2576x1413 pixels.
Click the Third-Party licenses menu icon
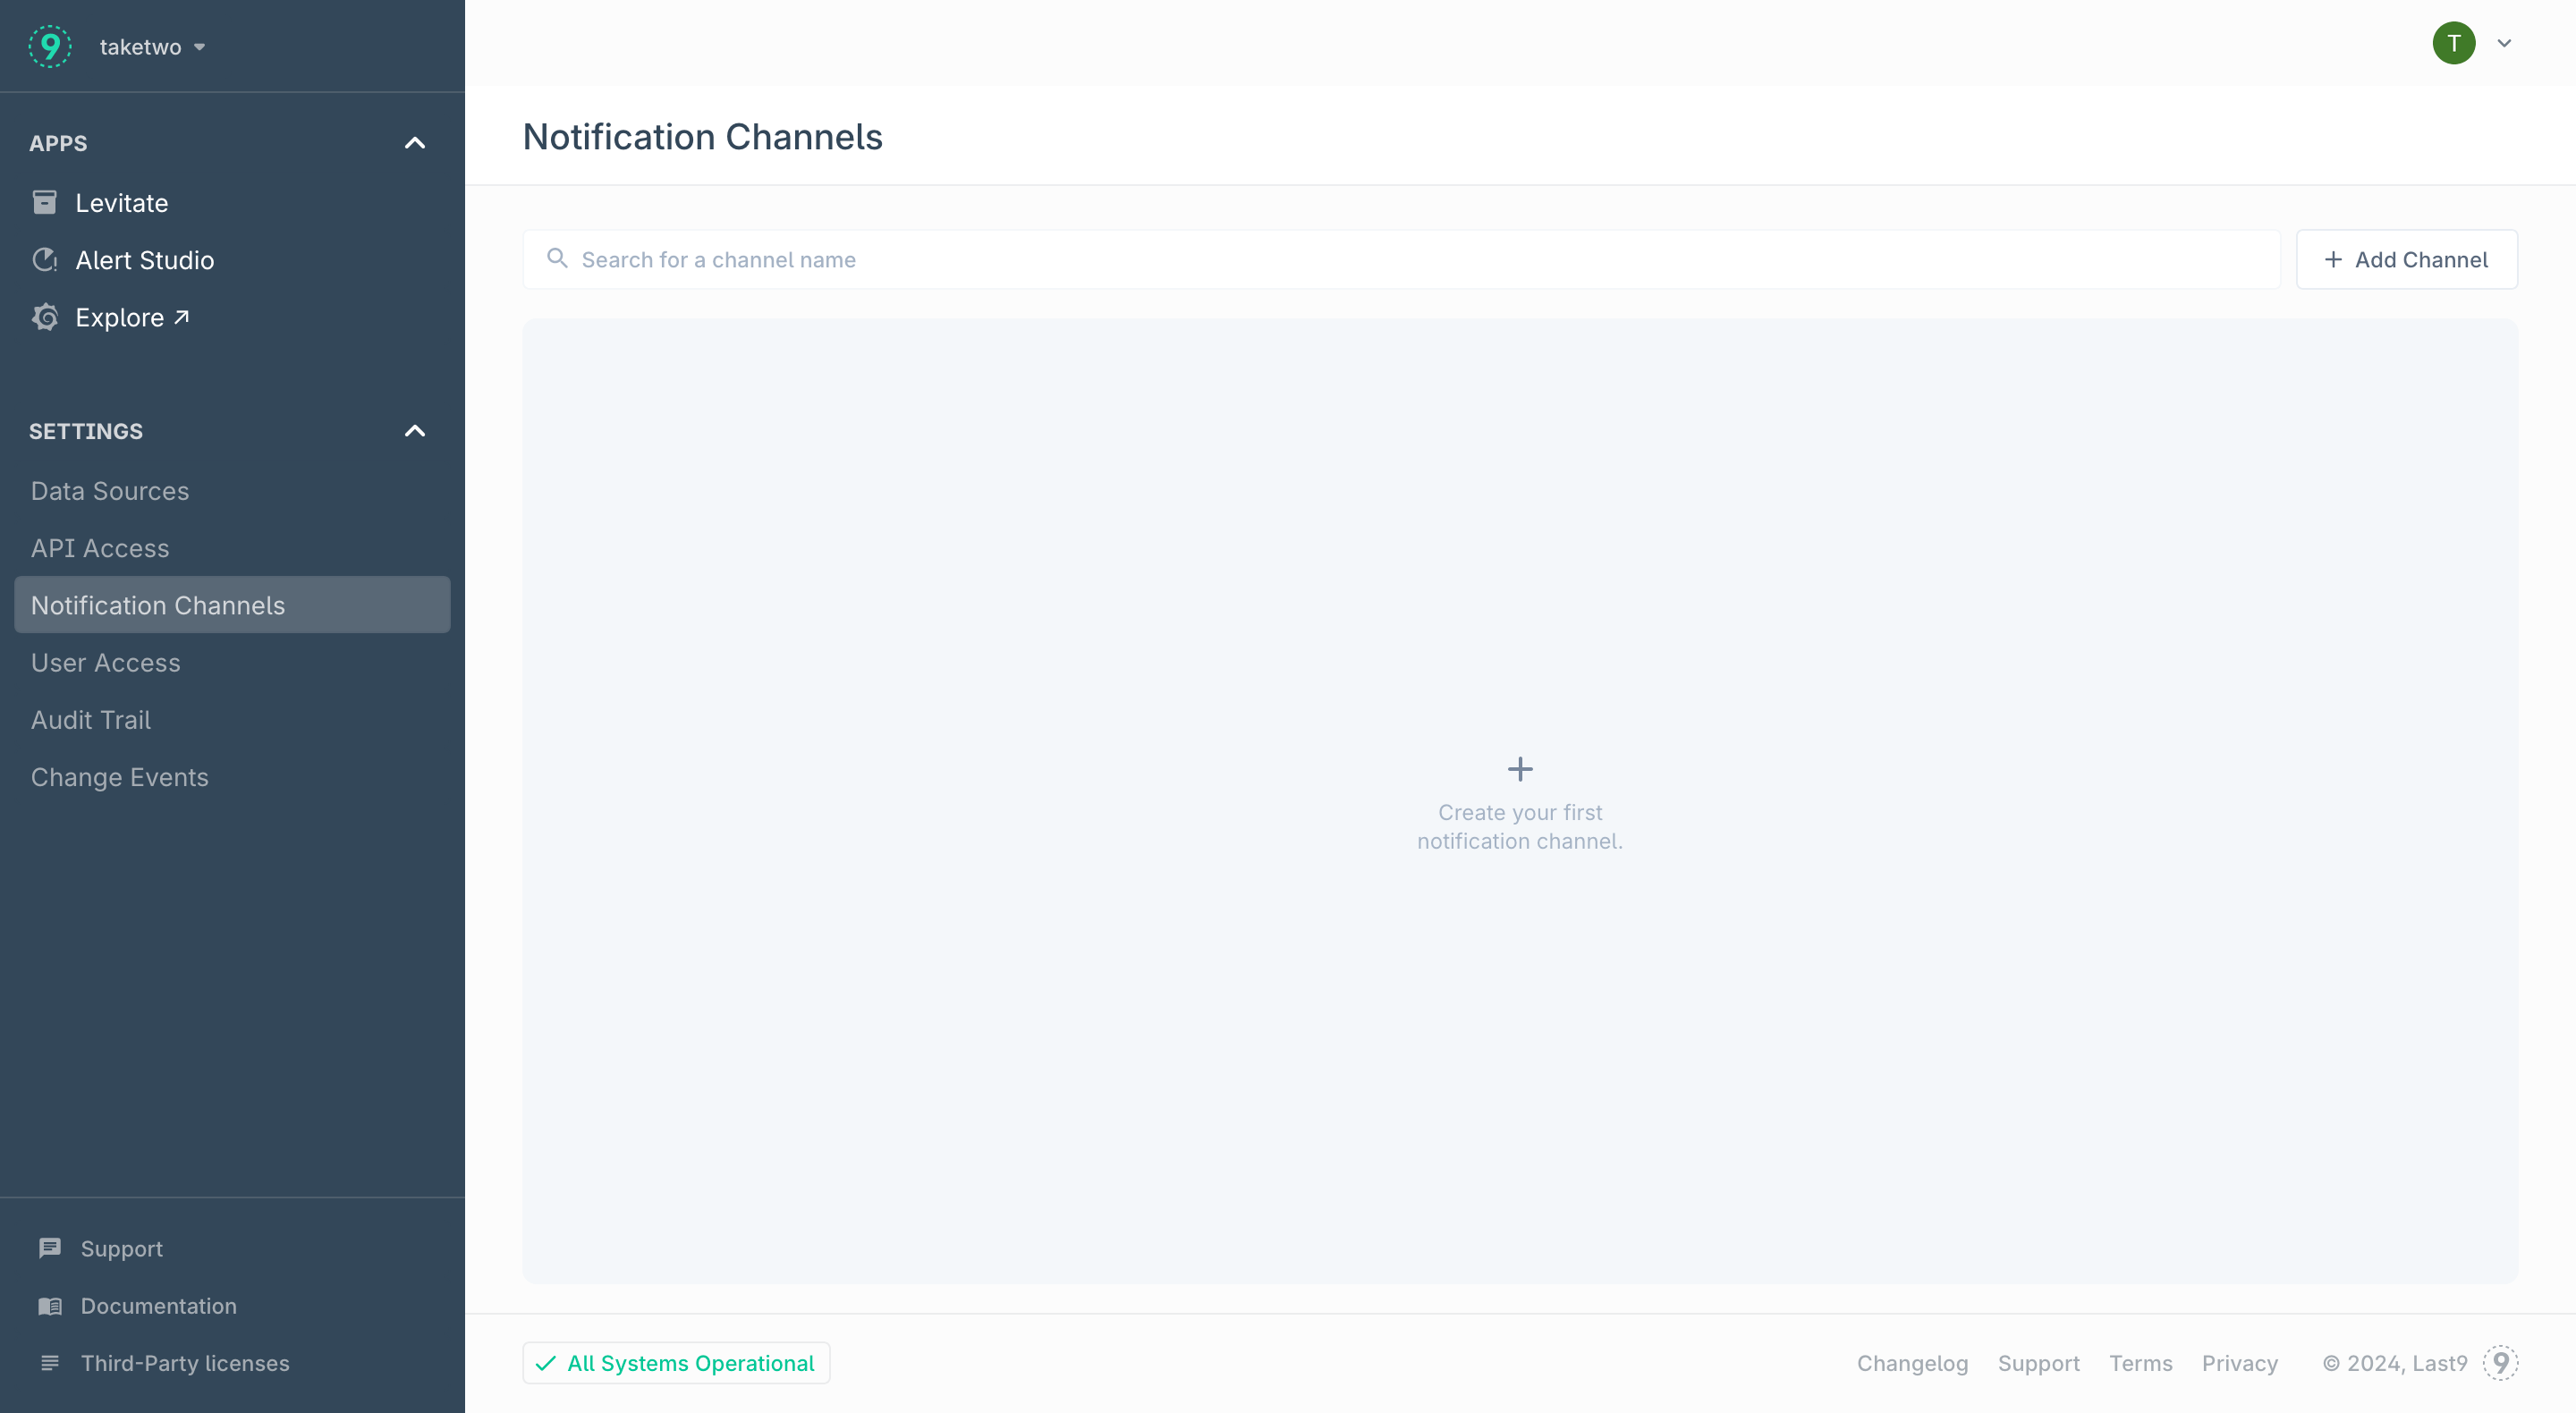[x=47, y=1363]
